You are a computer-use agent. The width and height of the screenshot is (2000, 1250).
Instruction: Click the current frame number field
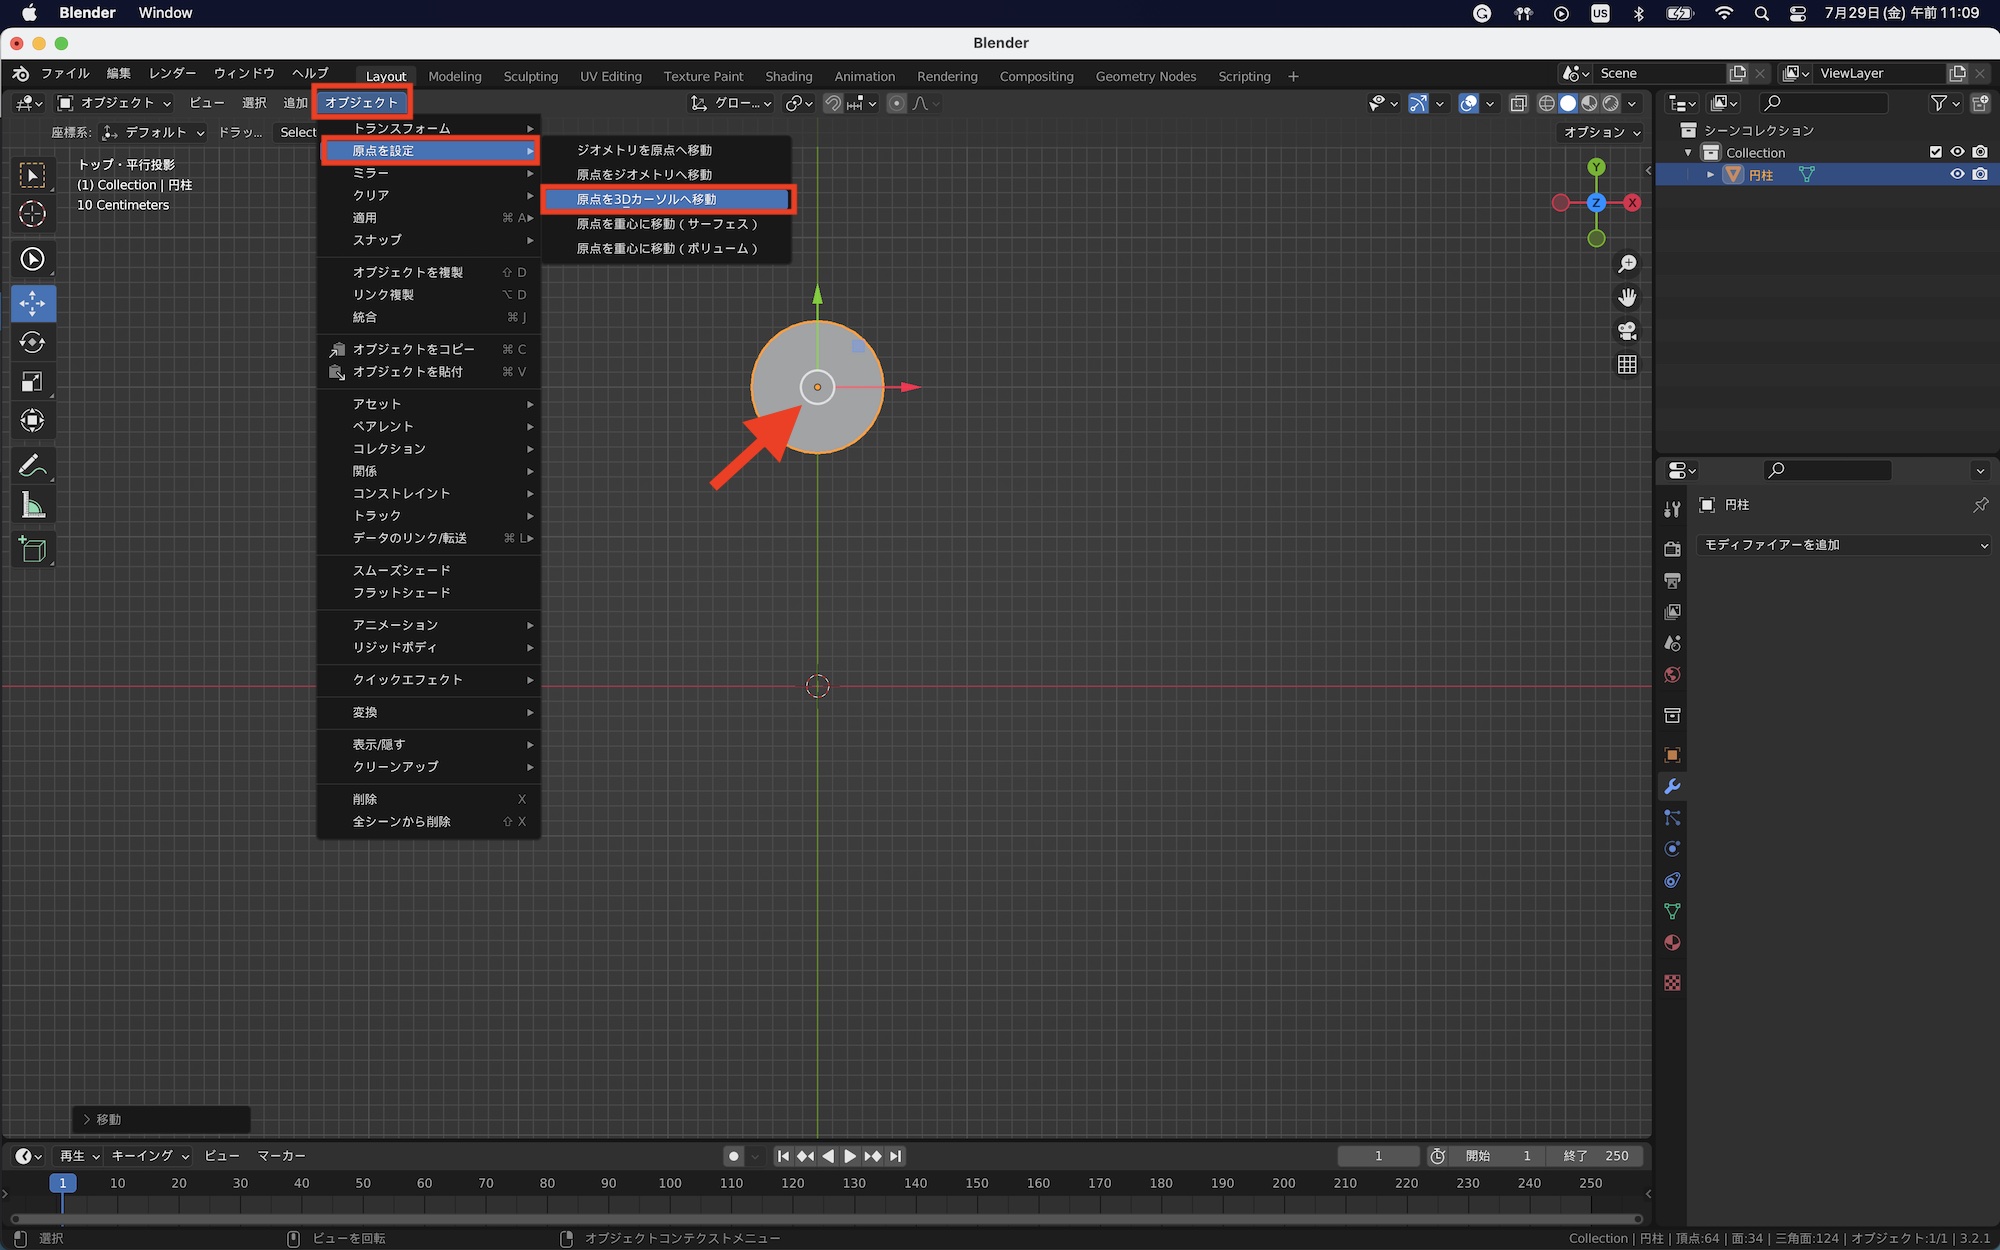tap(1378, 1156)
